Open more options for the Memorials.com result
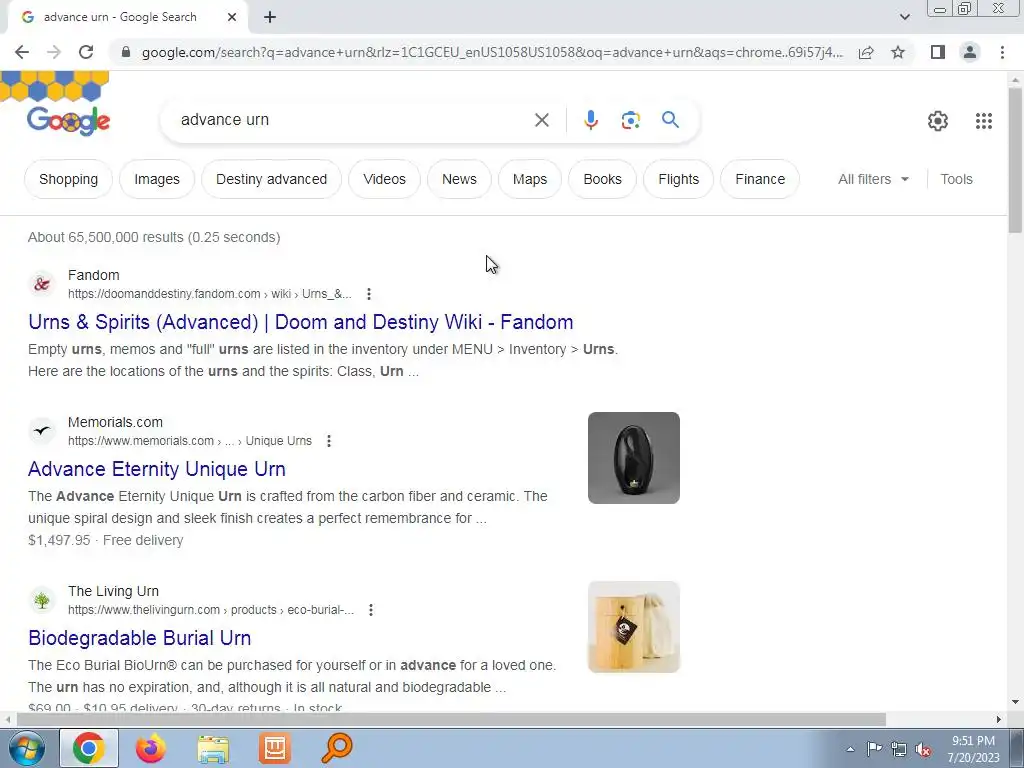The height and width of the screenshot is (768, 1024). pyautogui.click(x=329, y=441)
